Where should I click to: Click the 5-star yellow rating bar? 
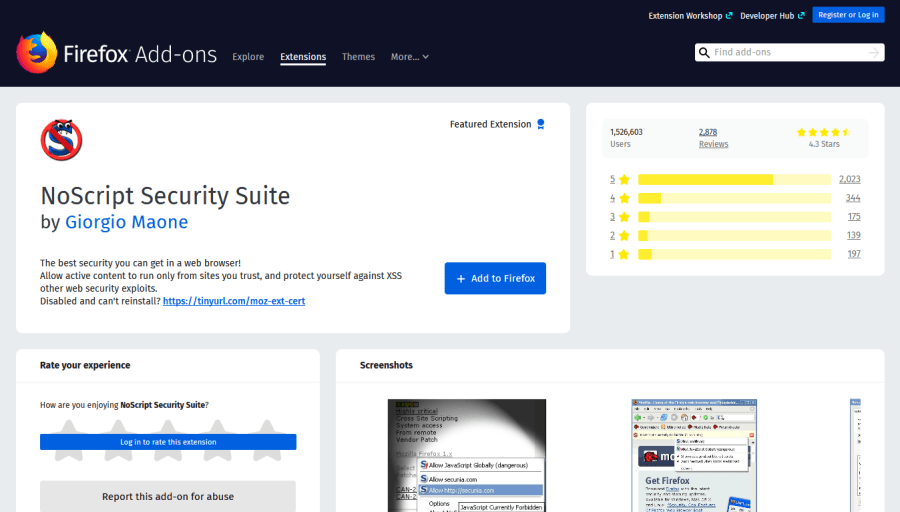pyautogui.click(x=734, y=180)
